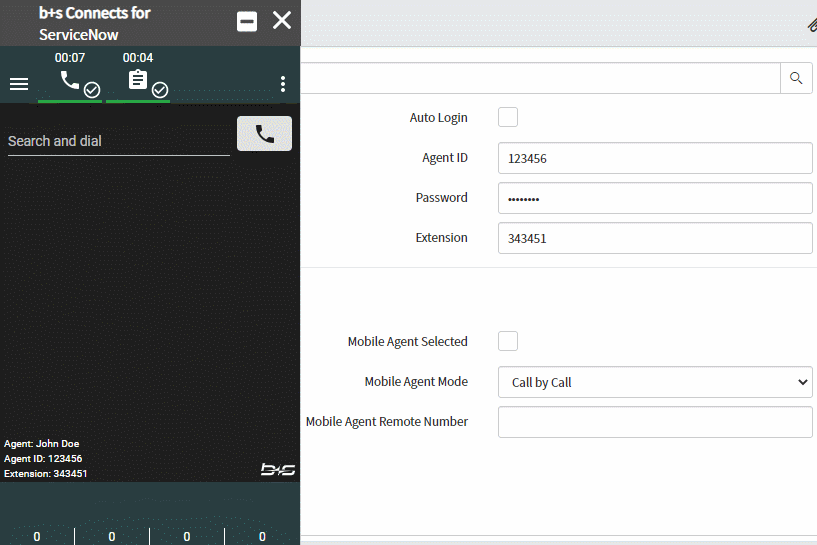
Task: Open the Mobile Agent Mode dropdown
Action: 655,382
